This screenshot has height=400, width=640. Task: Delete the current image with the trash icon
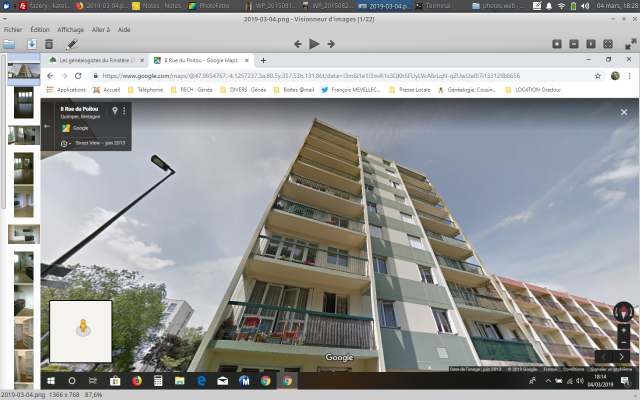(x=49, y=44)
